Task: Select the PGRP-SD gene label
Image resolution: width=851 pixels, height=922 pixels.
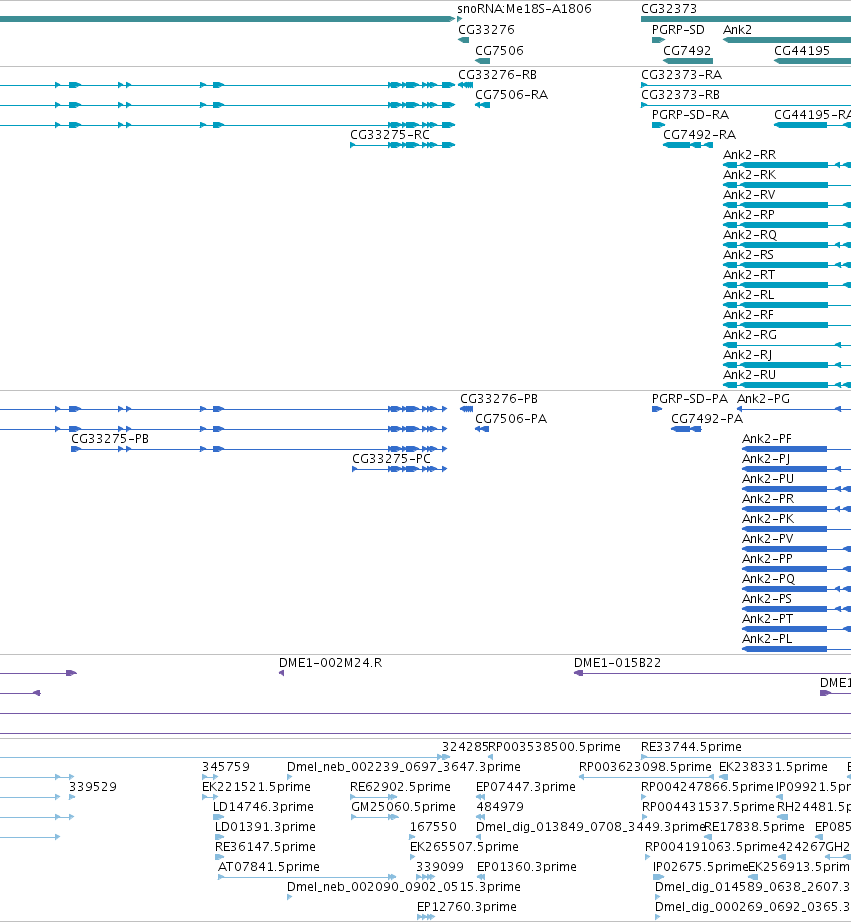Action: [x=678, y=29]
